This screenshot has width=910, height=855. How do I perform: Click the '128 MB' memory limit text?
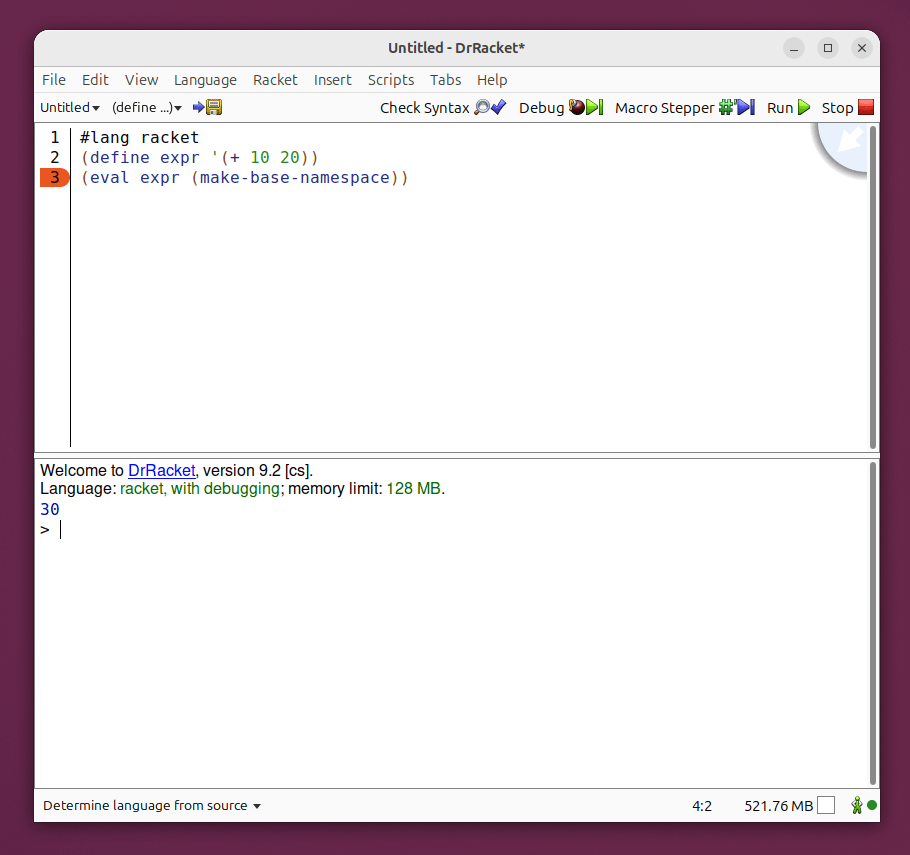(413, 489)
